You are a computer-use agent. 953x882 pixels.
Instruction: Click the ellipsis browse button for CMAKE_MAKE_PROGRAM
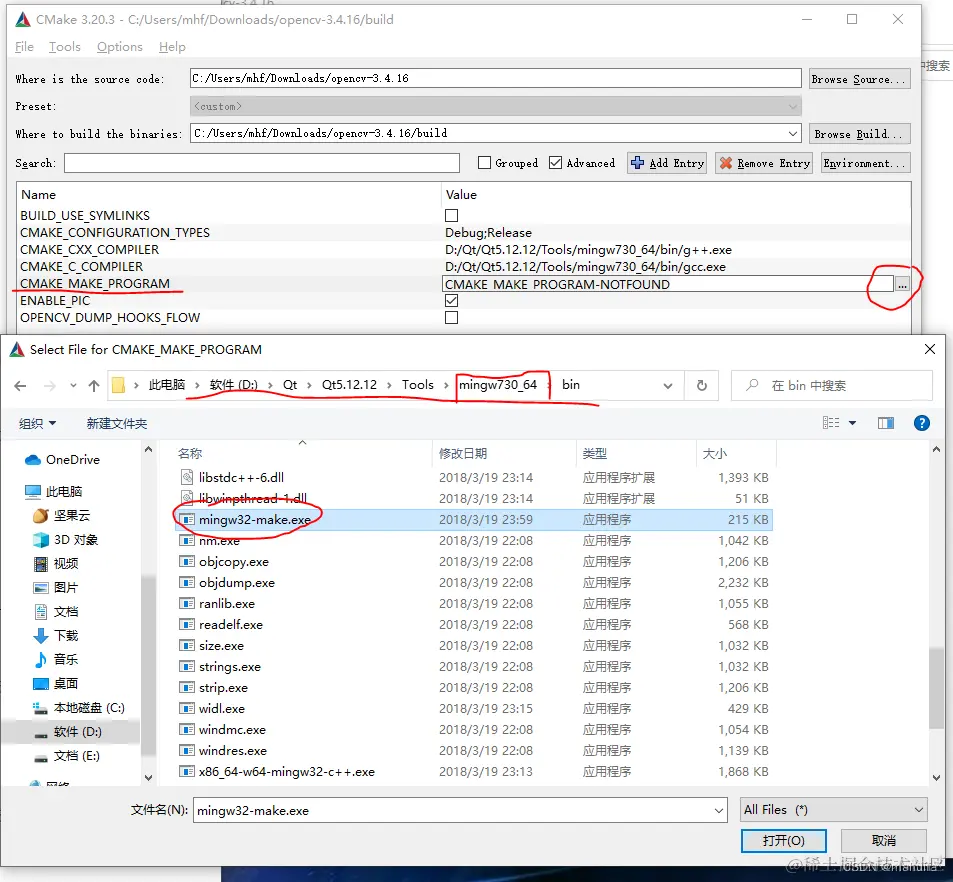click(902, 284)
